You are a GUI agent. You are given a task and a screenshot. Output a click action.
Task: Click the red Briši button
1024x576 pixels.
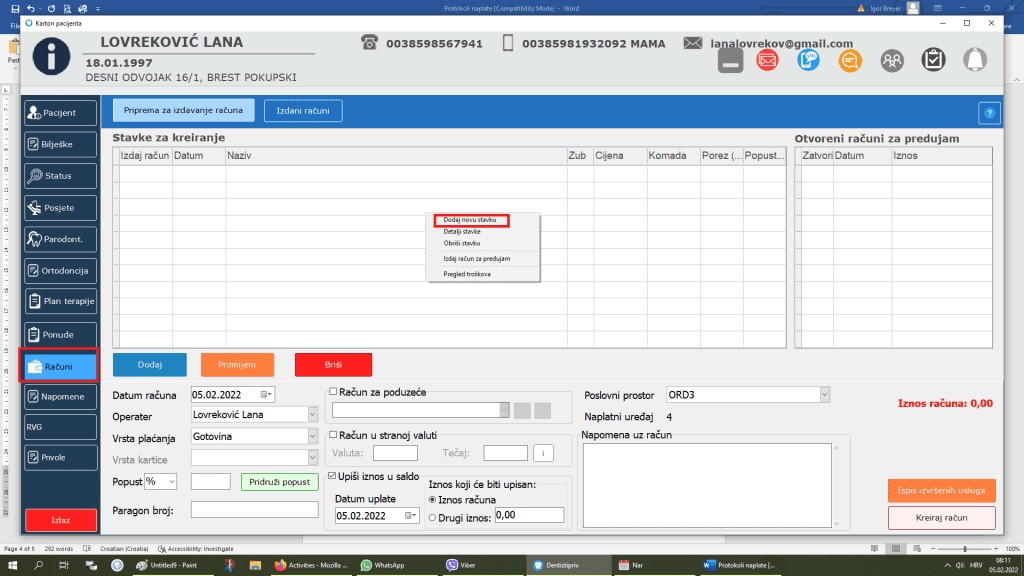334,364
